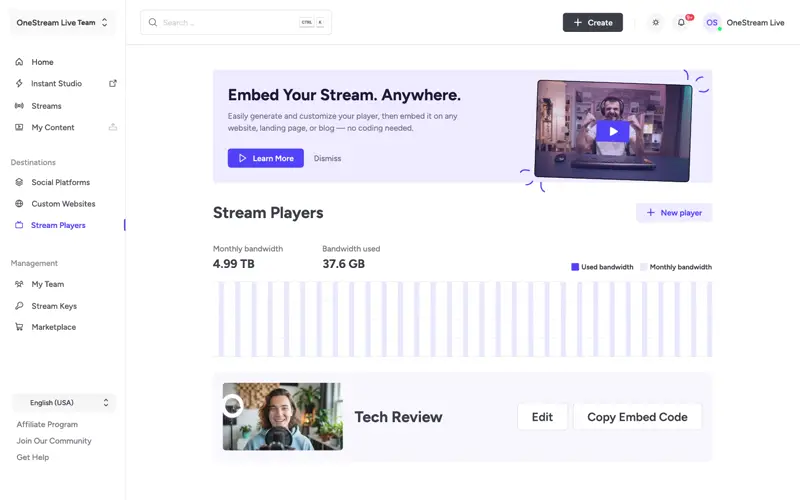This screenshot has width=800, height=500.
Task: Click the 37.6 GB bandwidth used value
Action: [343, 264]
